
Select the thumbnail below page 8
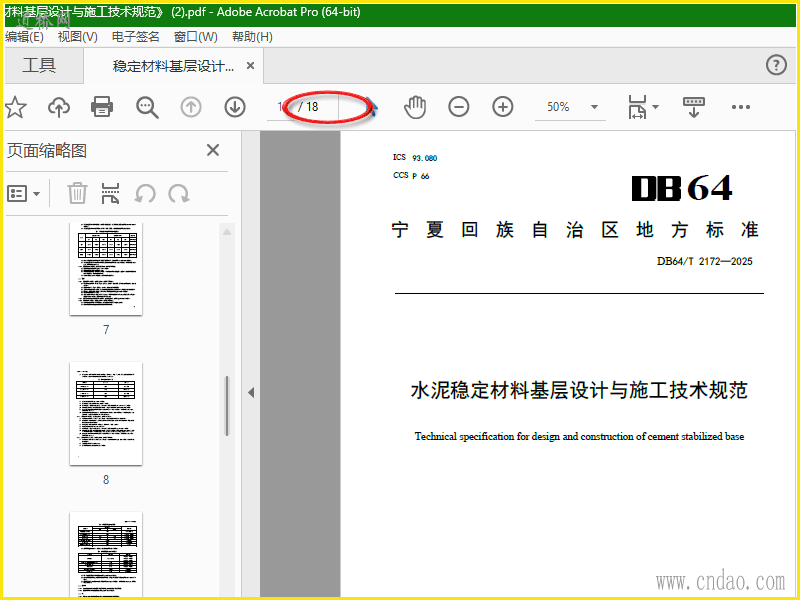click(106, 555)
